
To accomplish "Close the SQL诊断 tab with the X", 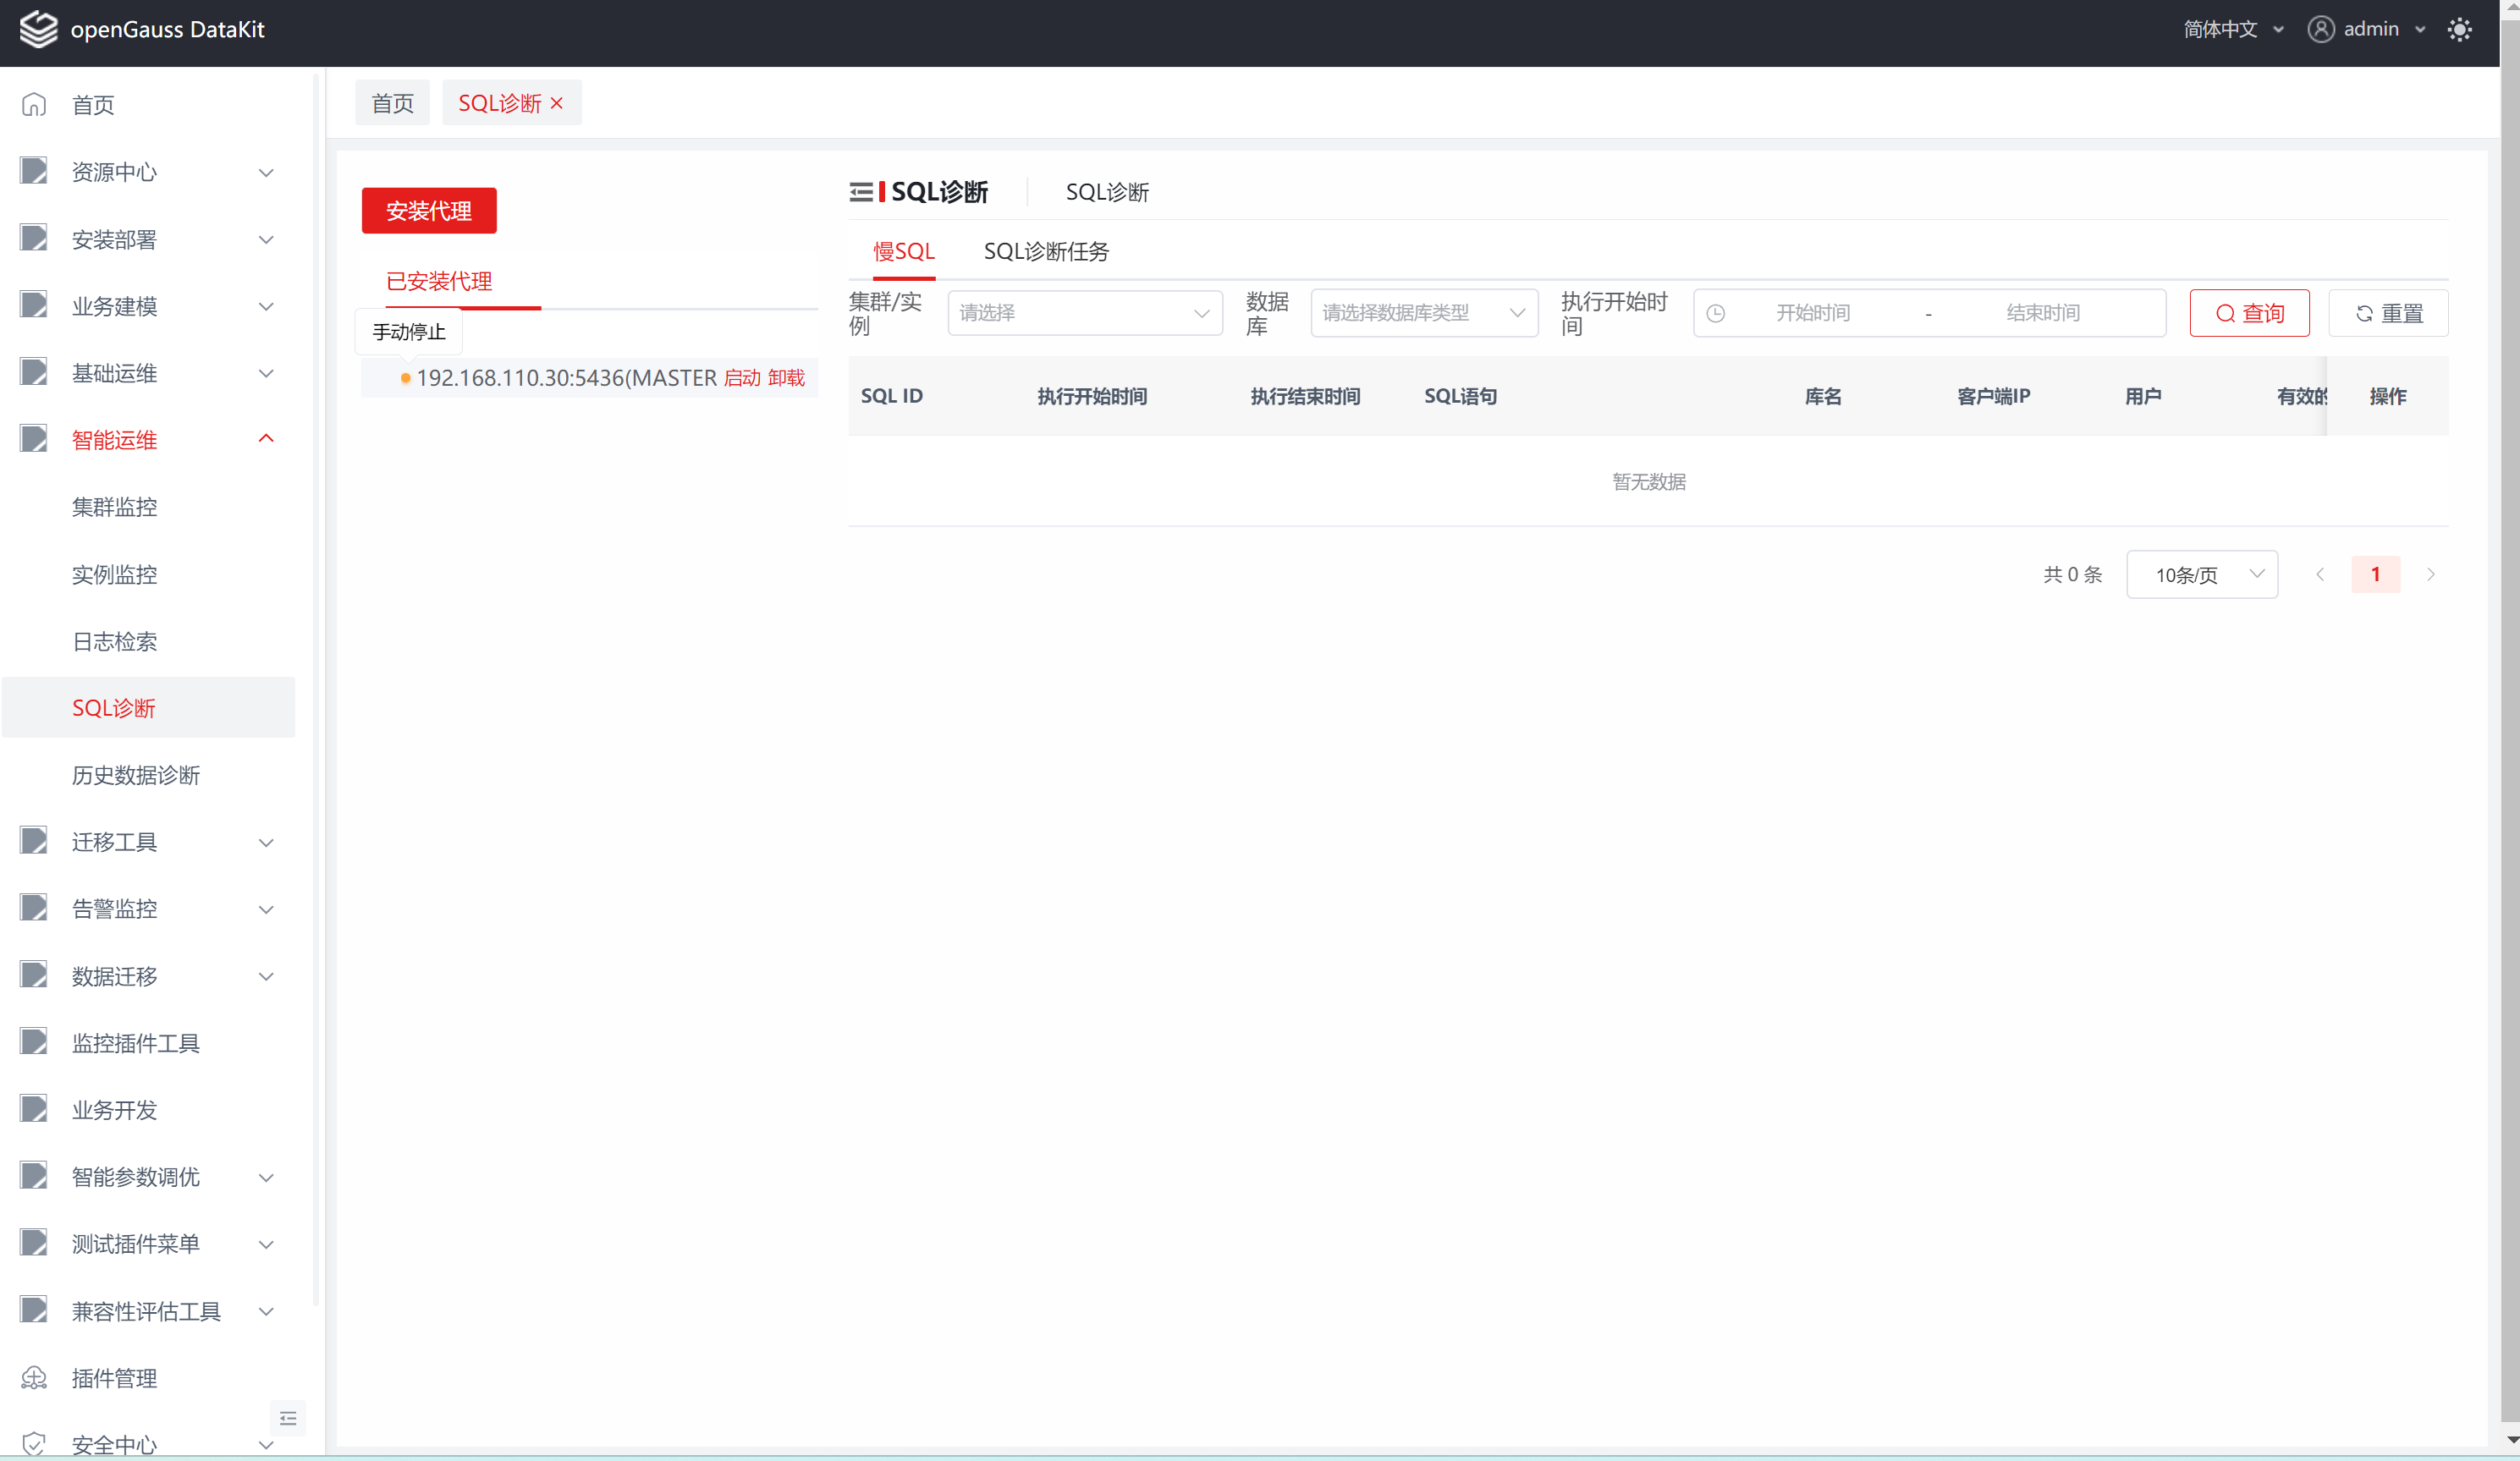I will pos(557,103).
